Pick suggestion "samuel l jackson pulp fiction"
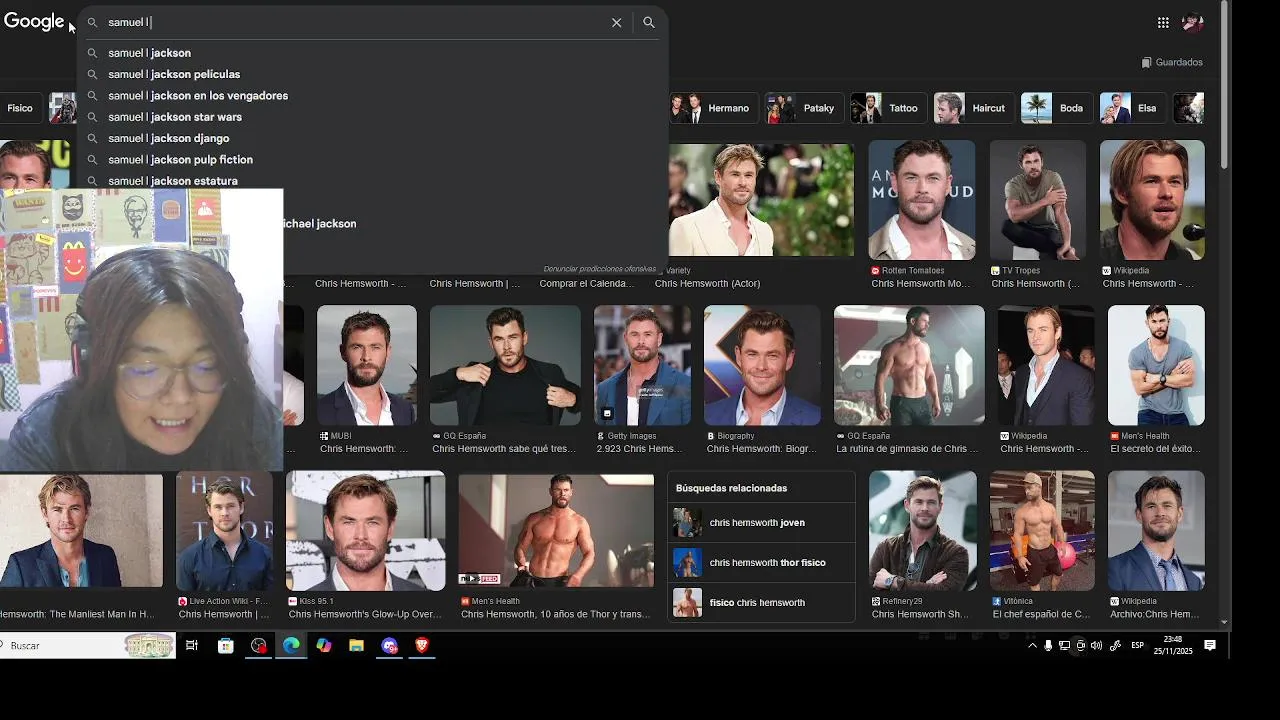The height and width of the screenshot is (720, 1280). point(373,159)
